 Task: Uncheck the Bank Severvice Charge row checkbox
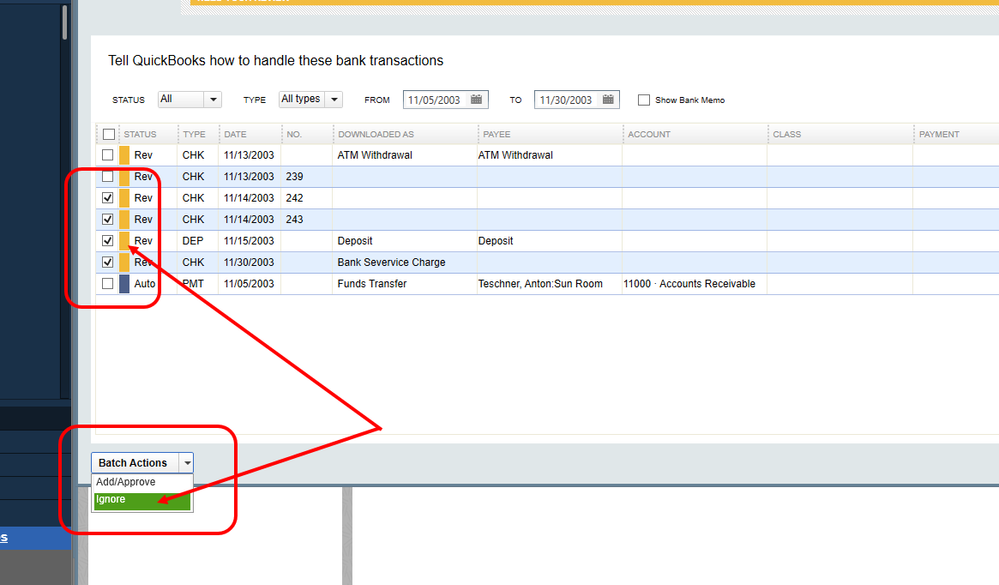[108, 262]
